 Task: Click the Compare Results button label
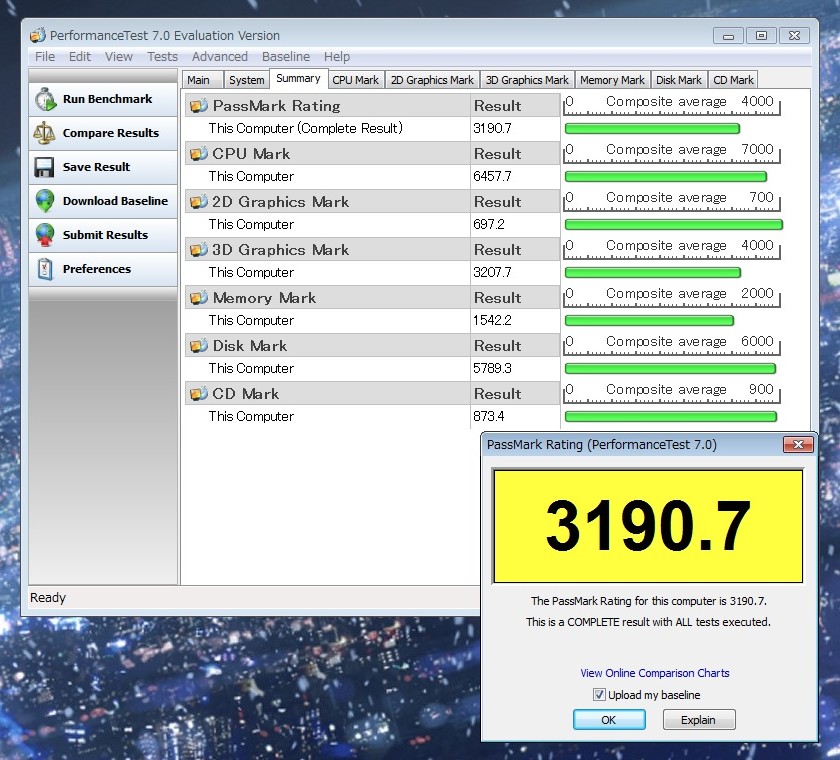[111, 133]
